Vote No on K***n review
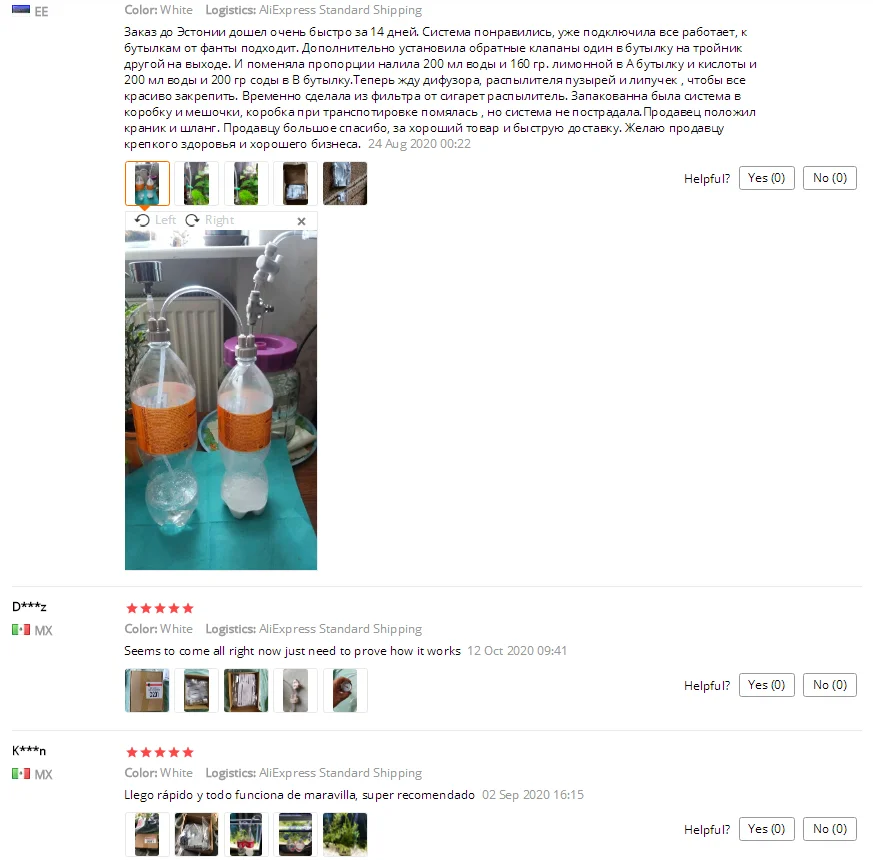Image resolution: width=873 pixels, height=860 pixels. pos(830,829)
